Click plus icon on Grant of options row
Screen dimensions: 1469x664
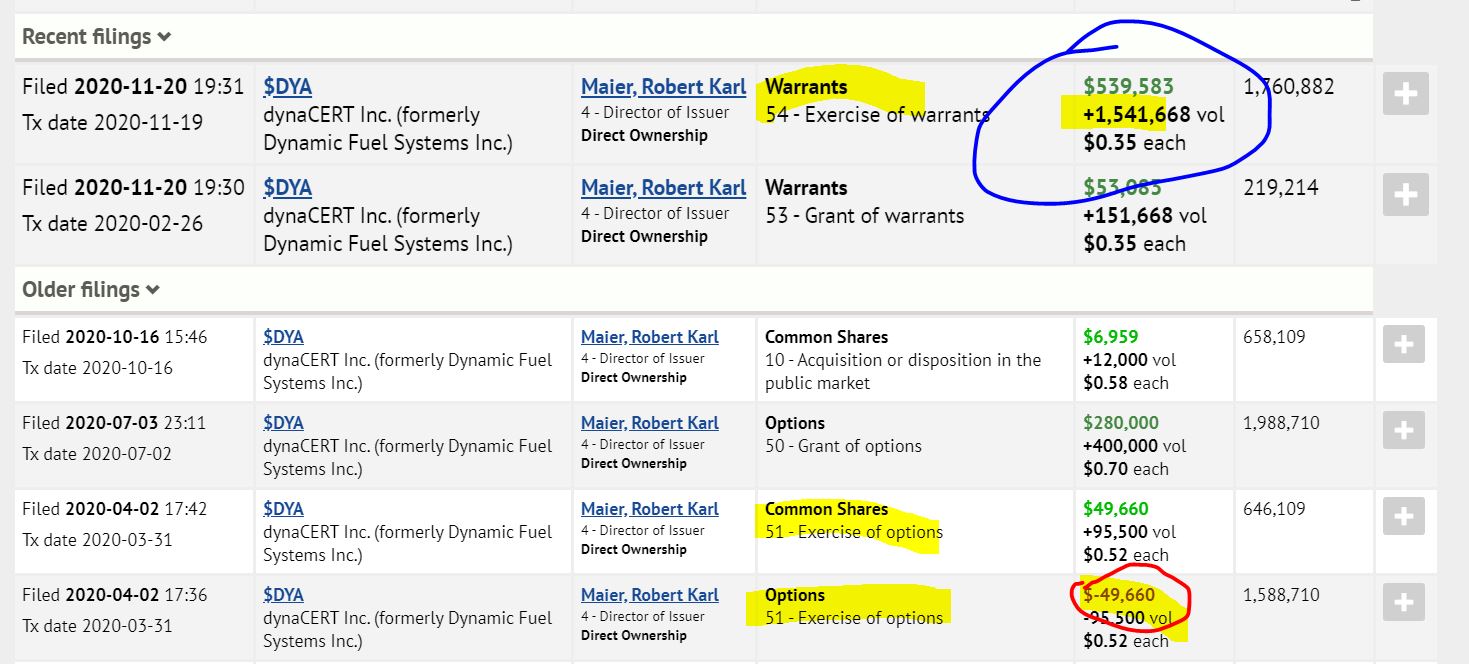[x=1404, y=430]
